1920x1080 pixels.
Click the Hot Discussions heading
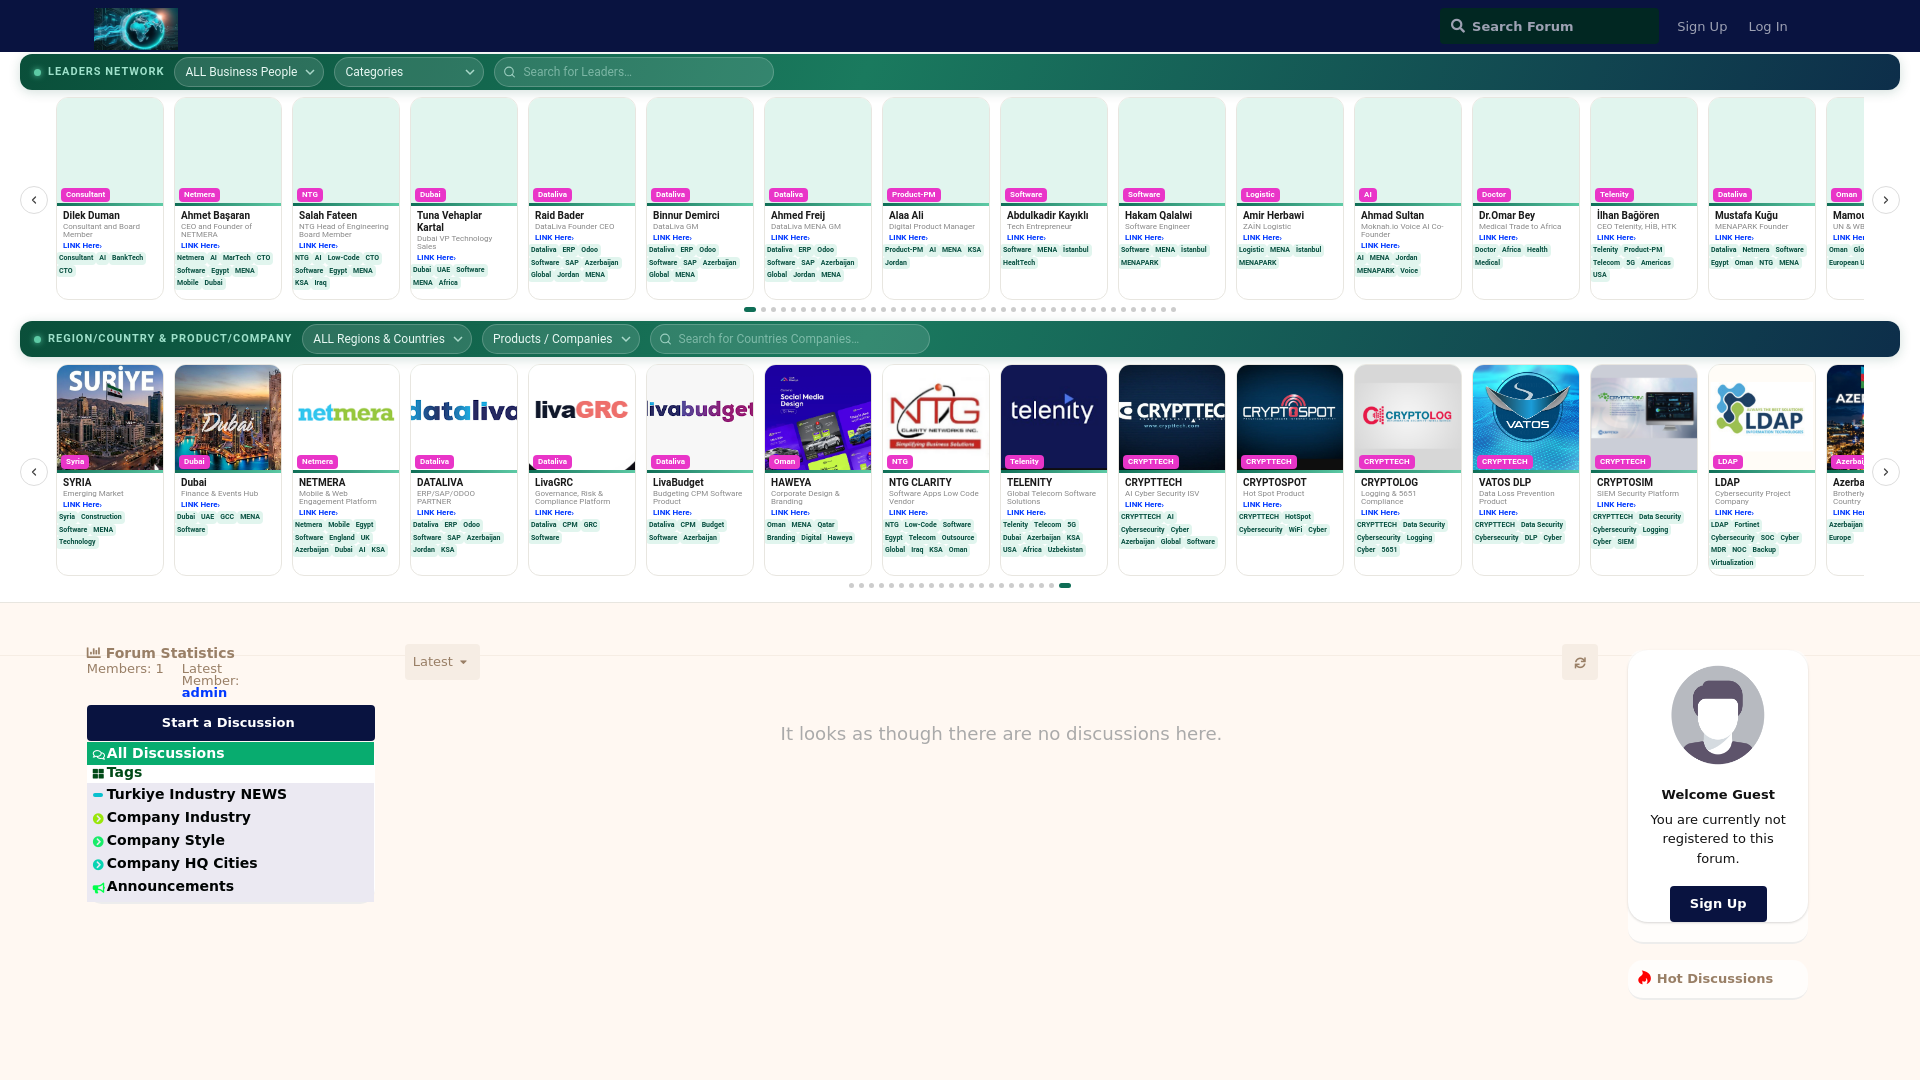click(1715, 979)
